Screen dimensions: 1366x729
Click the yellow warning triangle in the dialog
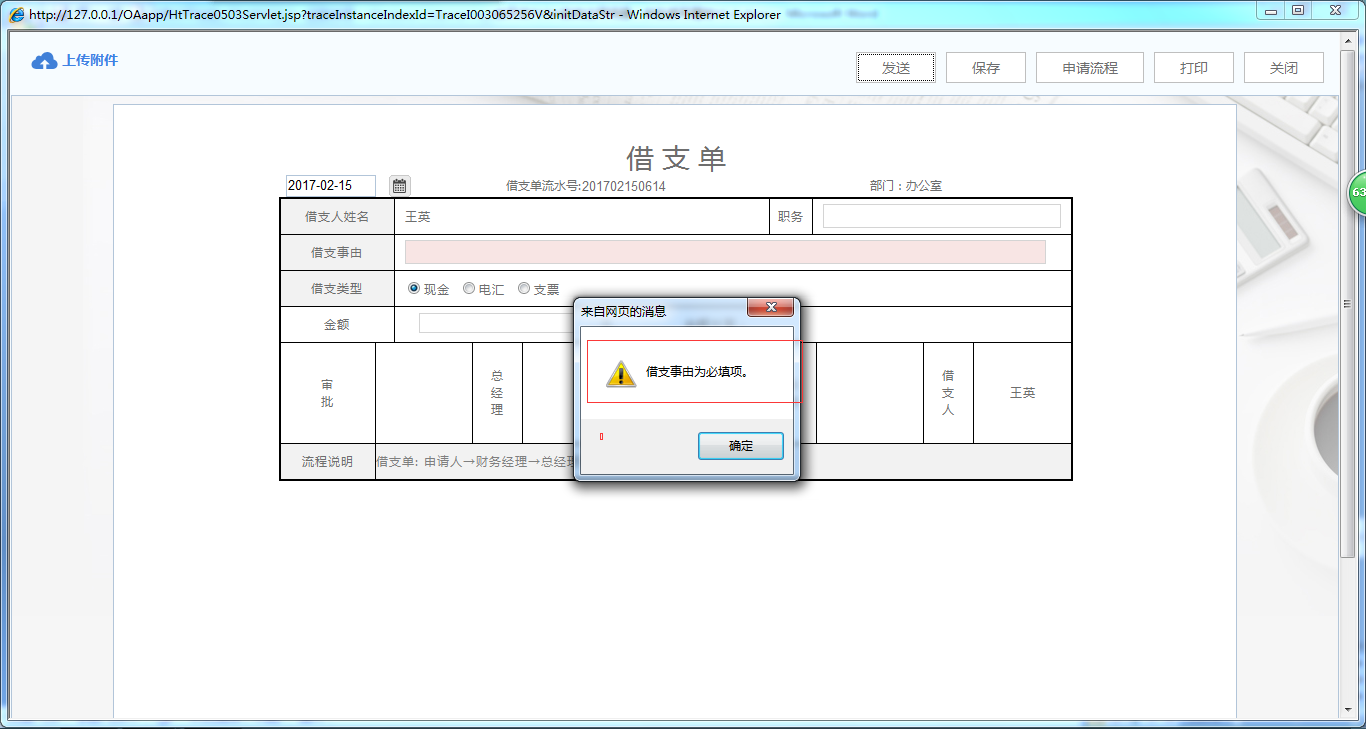[622, 373]
